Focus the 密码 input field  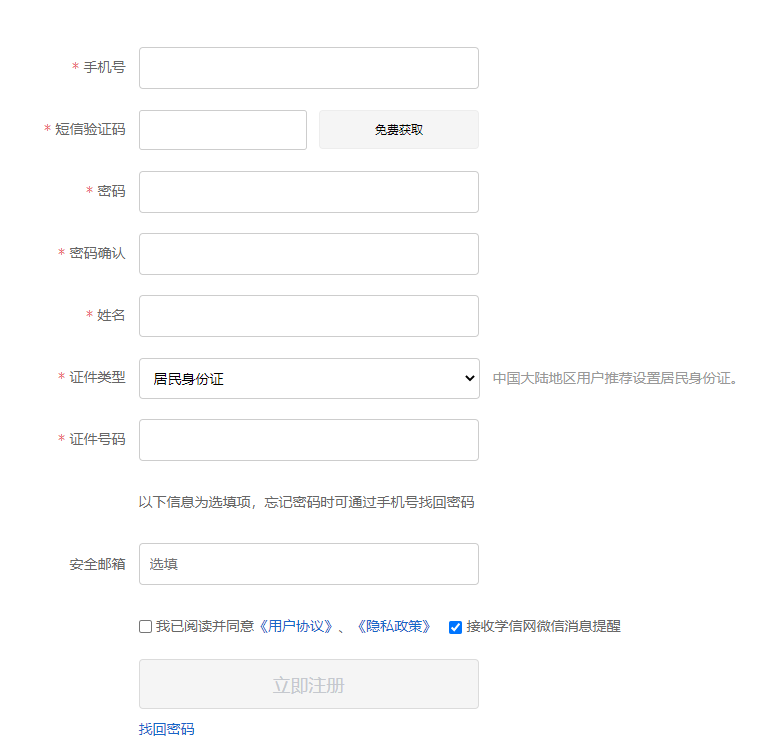[x=309, y=192]
